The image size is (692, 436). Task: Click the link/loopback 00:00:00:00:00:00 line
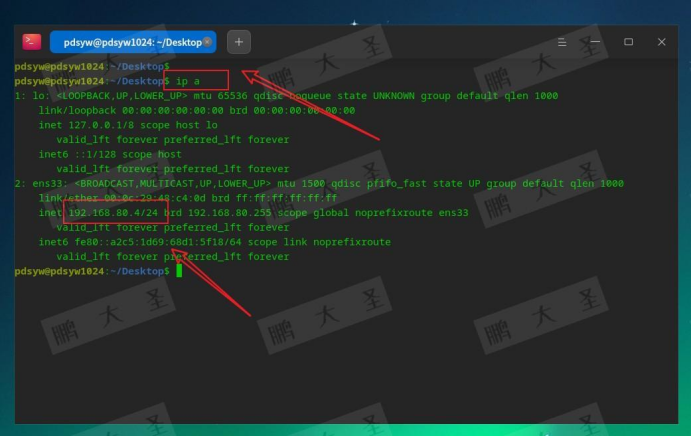197,110
